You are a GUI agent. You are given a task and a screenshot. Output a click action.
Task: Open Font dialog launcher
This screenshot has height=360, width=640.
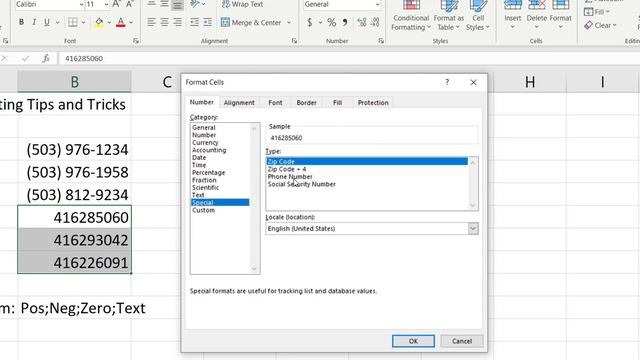click(x=136, y=41)
